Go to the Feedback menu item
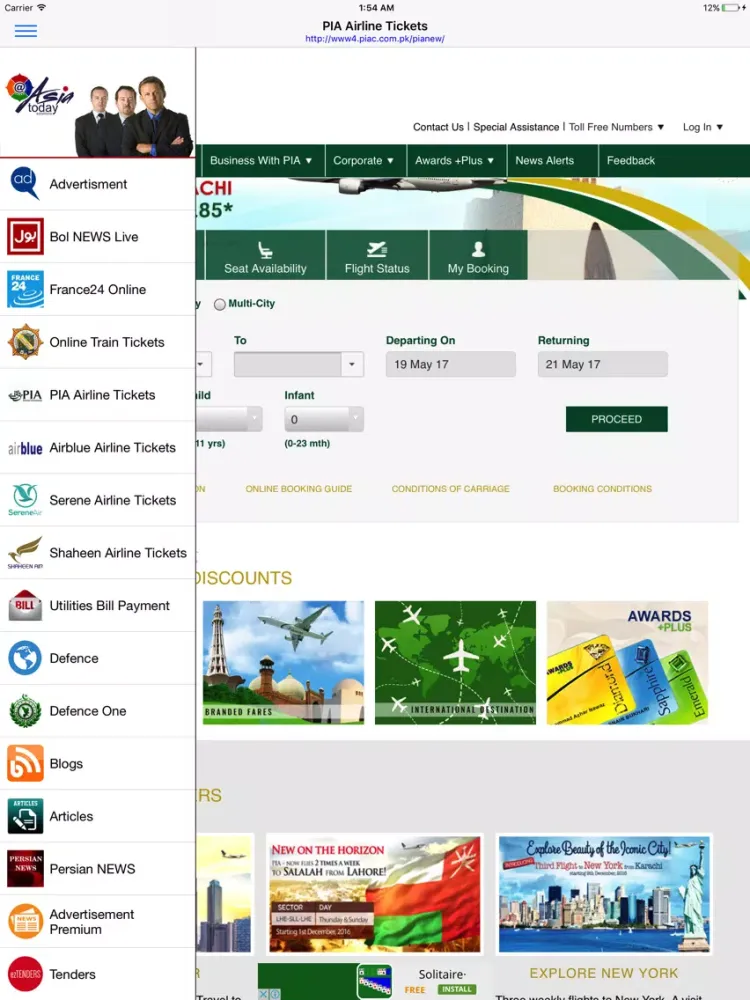This screenshot has width=750, height=1000. point(631,161)
